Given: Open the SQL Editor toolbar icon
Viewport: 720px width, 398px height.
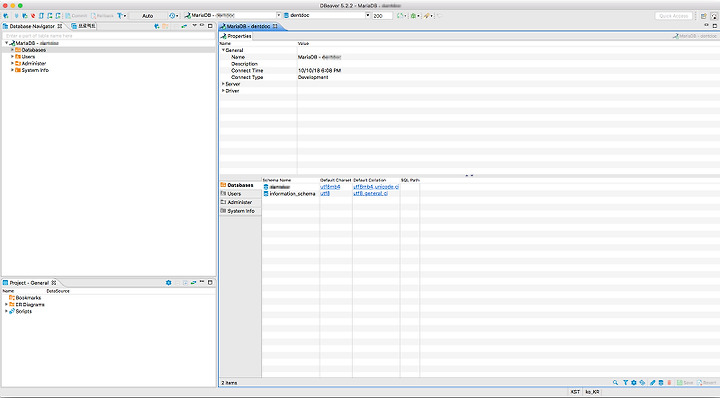Looking at the screenshot, I should point(41,16).
